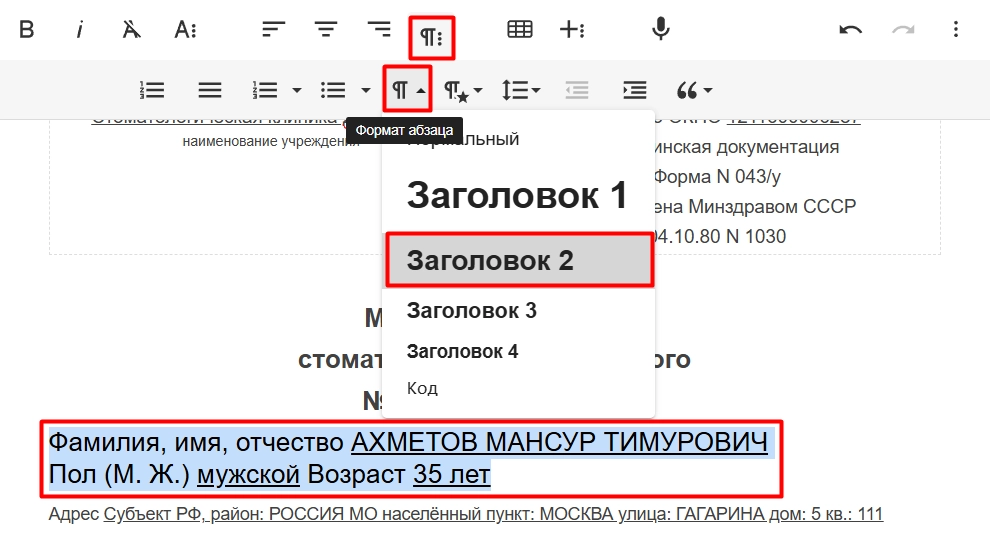This screenshot has height=554, width=990.
Task: Toggle italic formatting
Action: point(79,30)
